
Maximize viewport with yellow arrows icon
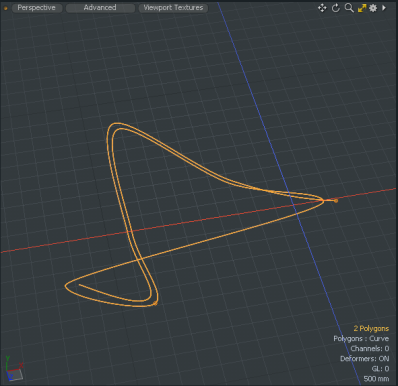click(x=362, y=8)
